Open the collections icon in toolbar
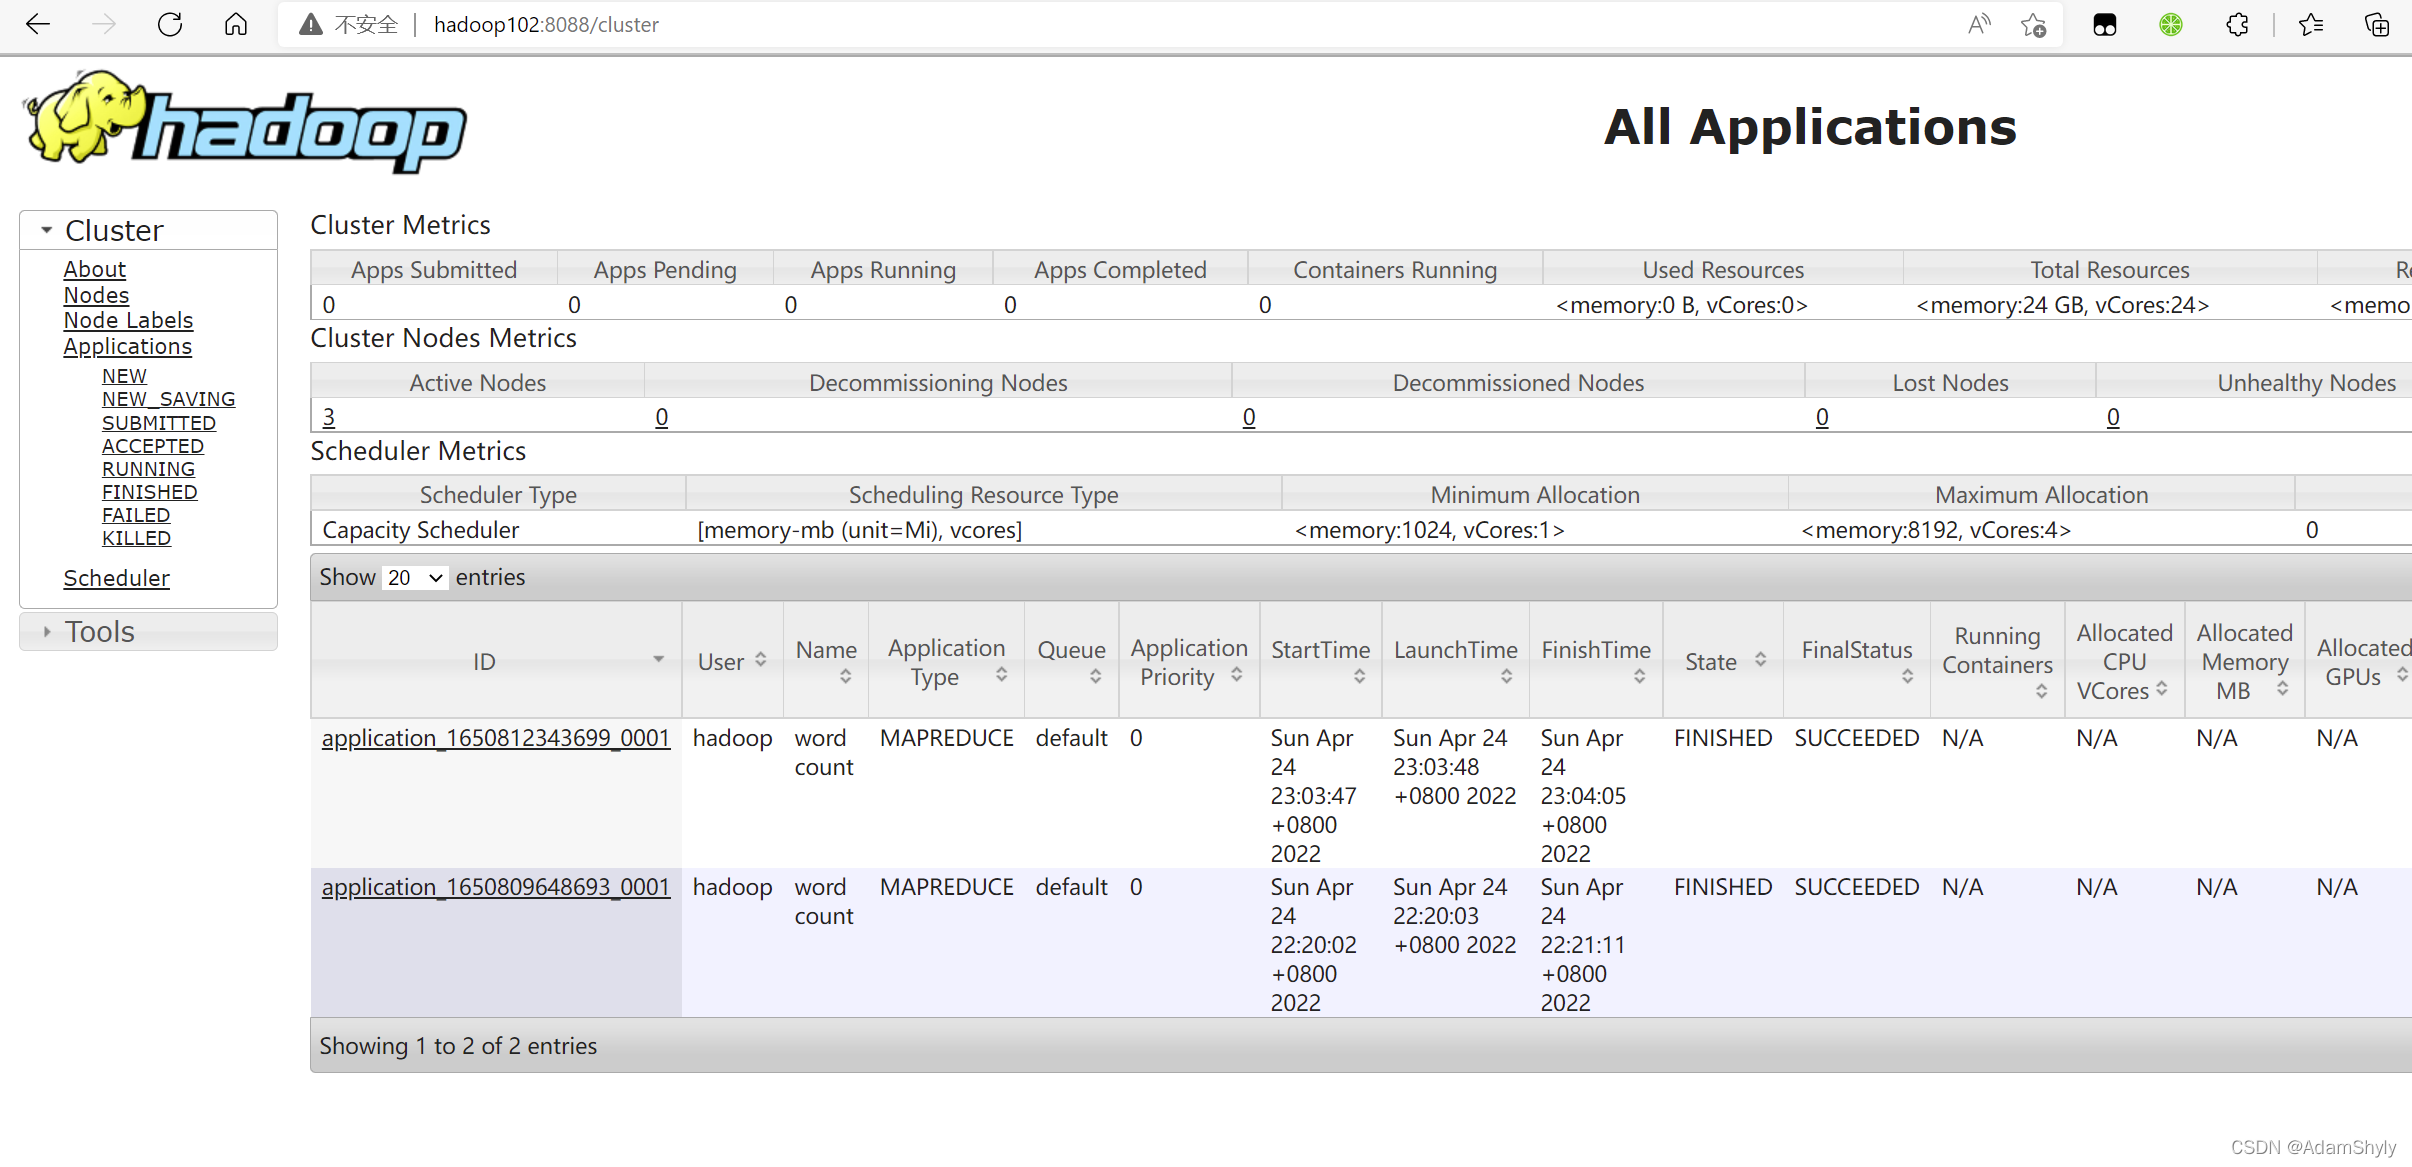Screen dimensions: 2412x1167 2377,24
